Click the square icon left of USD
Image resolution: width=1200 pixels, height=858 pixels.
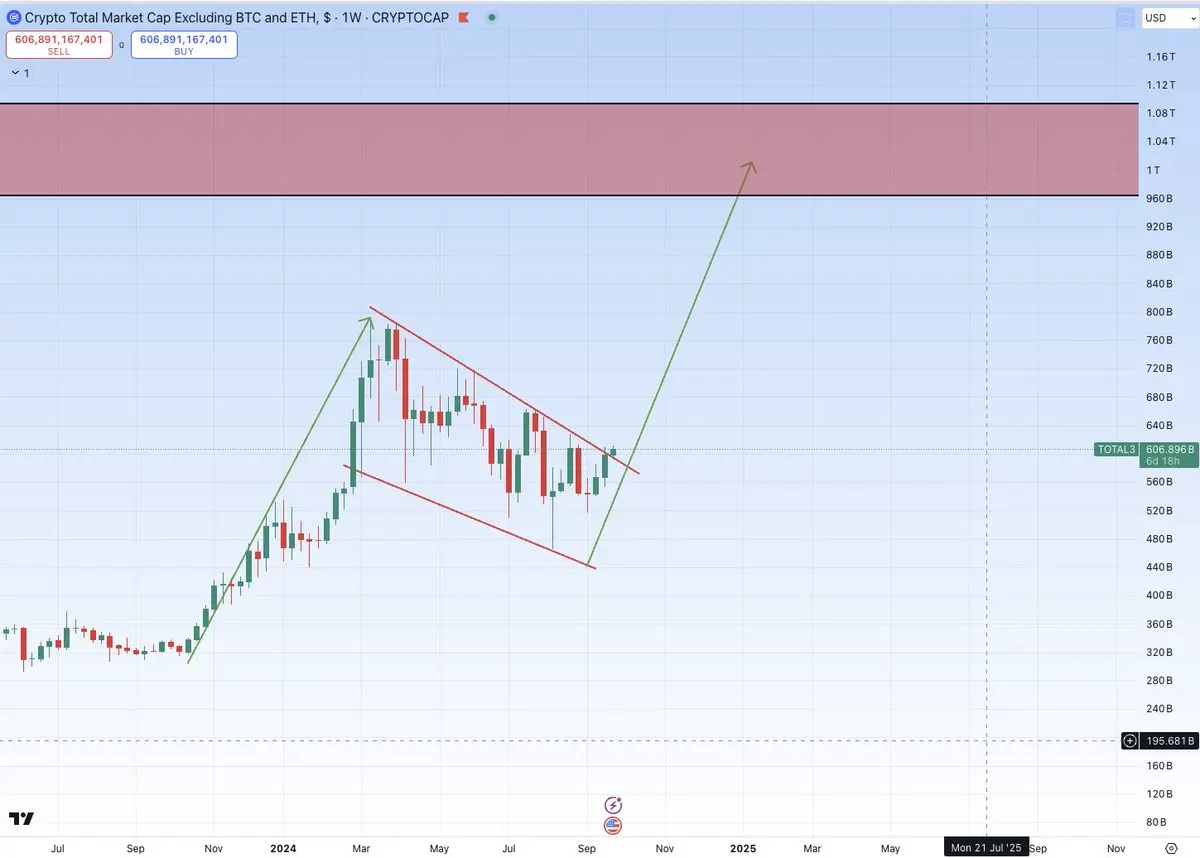tap(1127, 18)
